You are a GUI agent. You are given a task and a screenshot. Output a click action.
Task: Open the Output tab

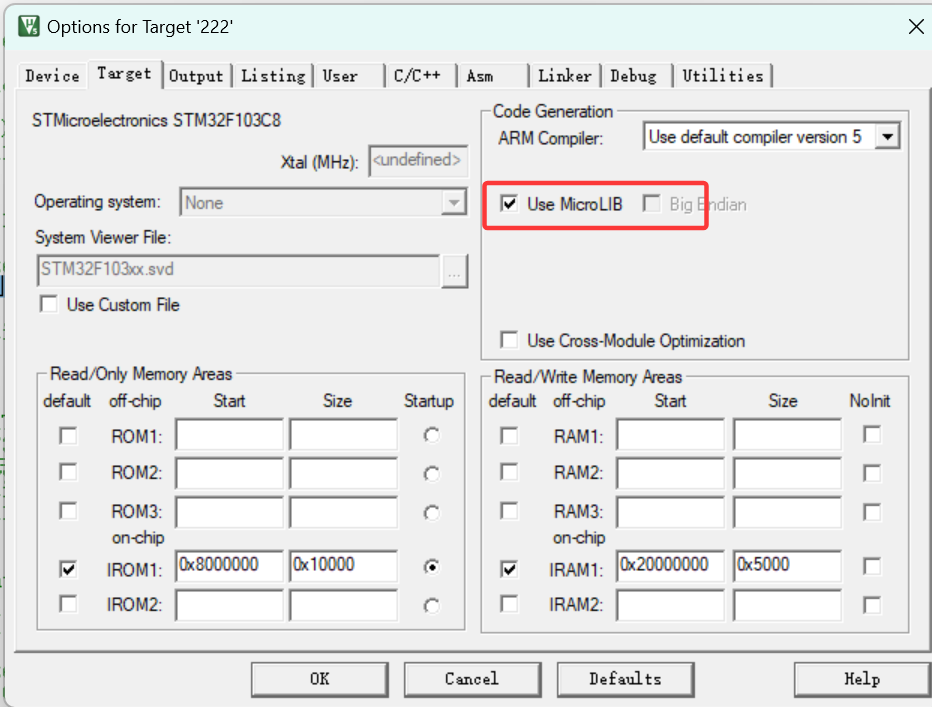pos(196,76)
